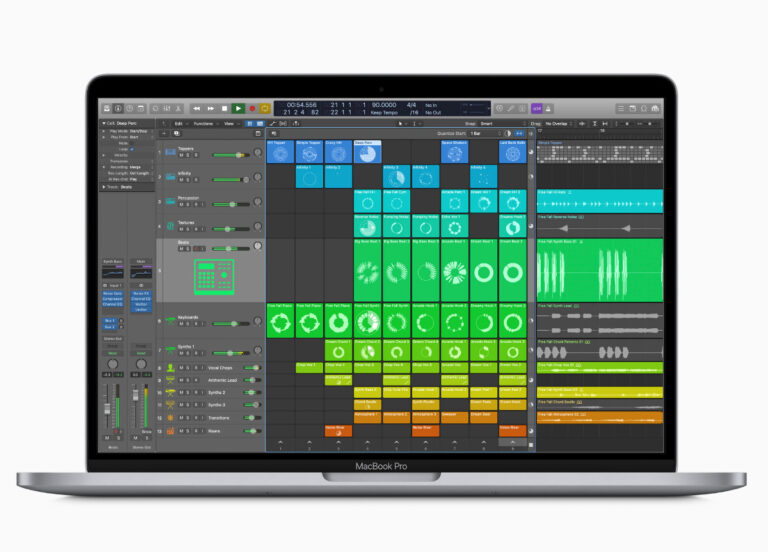Select the Transitions track icon
Viewport: 768px width, 552px height.
coord(170,417)
